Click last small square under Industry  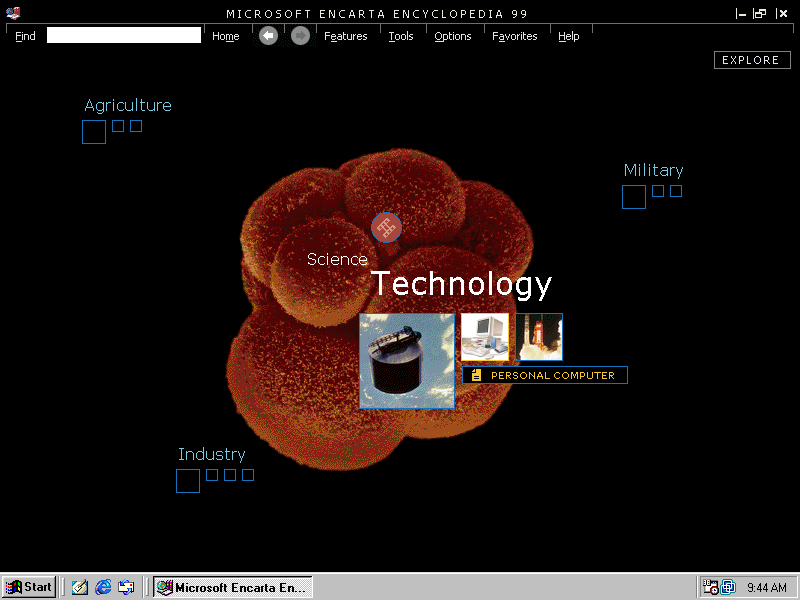248,475
